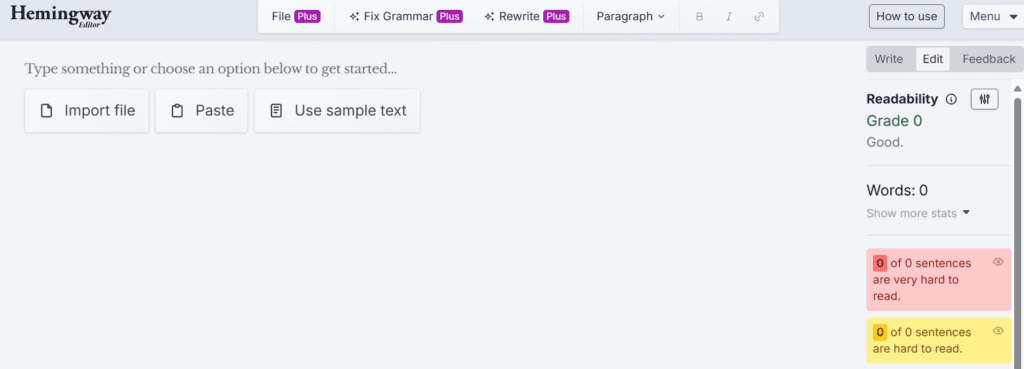Click Fix Grammar Plus option

(x=406, y=16)
